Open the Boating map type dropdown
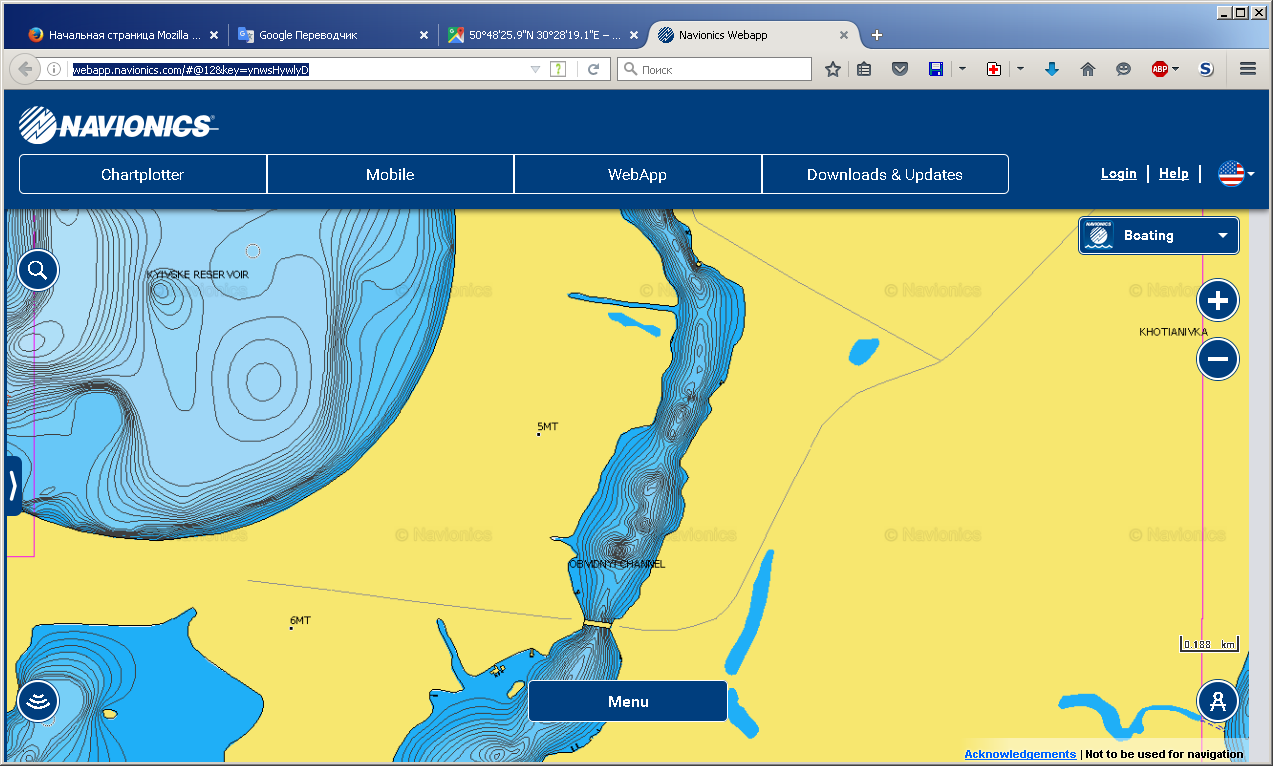 [1158, 236]
